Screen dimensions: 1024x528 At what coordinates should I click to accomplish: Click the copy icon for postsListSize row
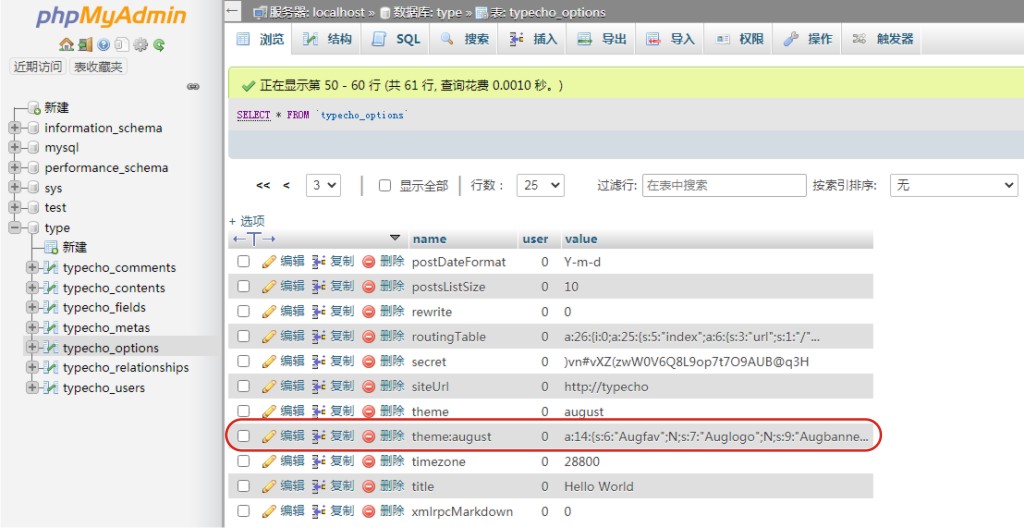click(x=319, y=286)
